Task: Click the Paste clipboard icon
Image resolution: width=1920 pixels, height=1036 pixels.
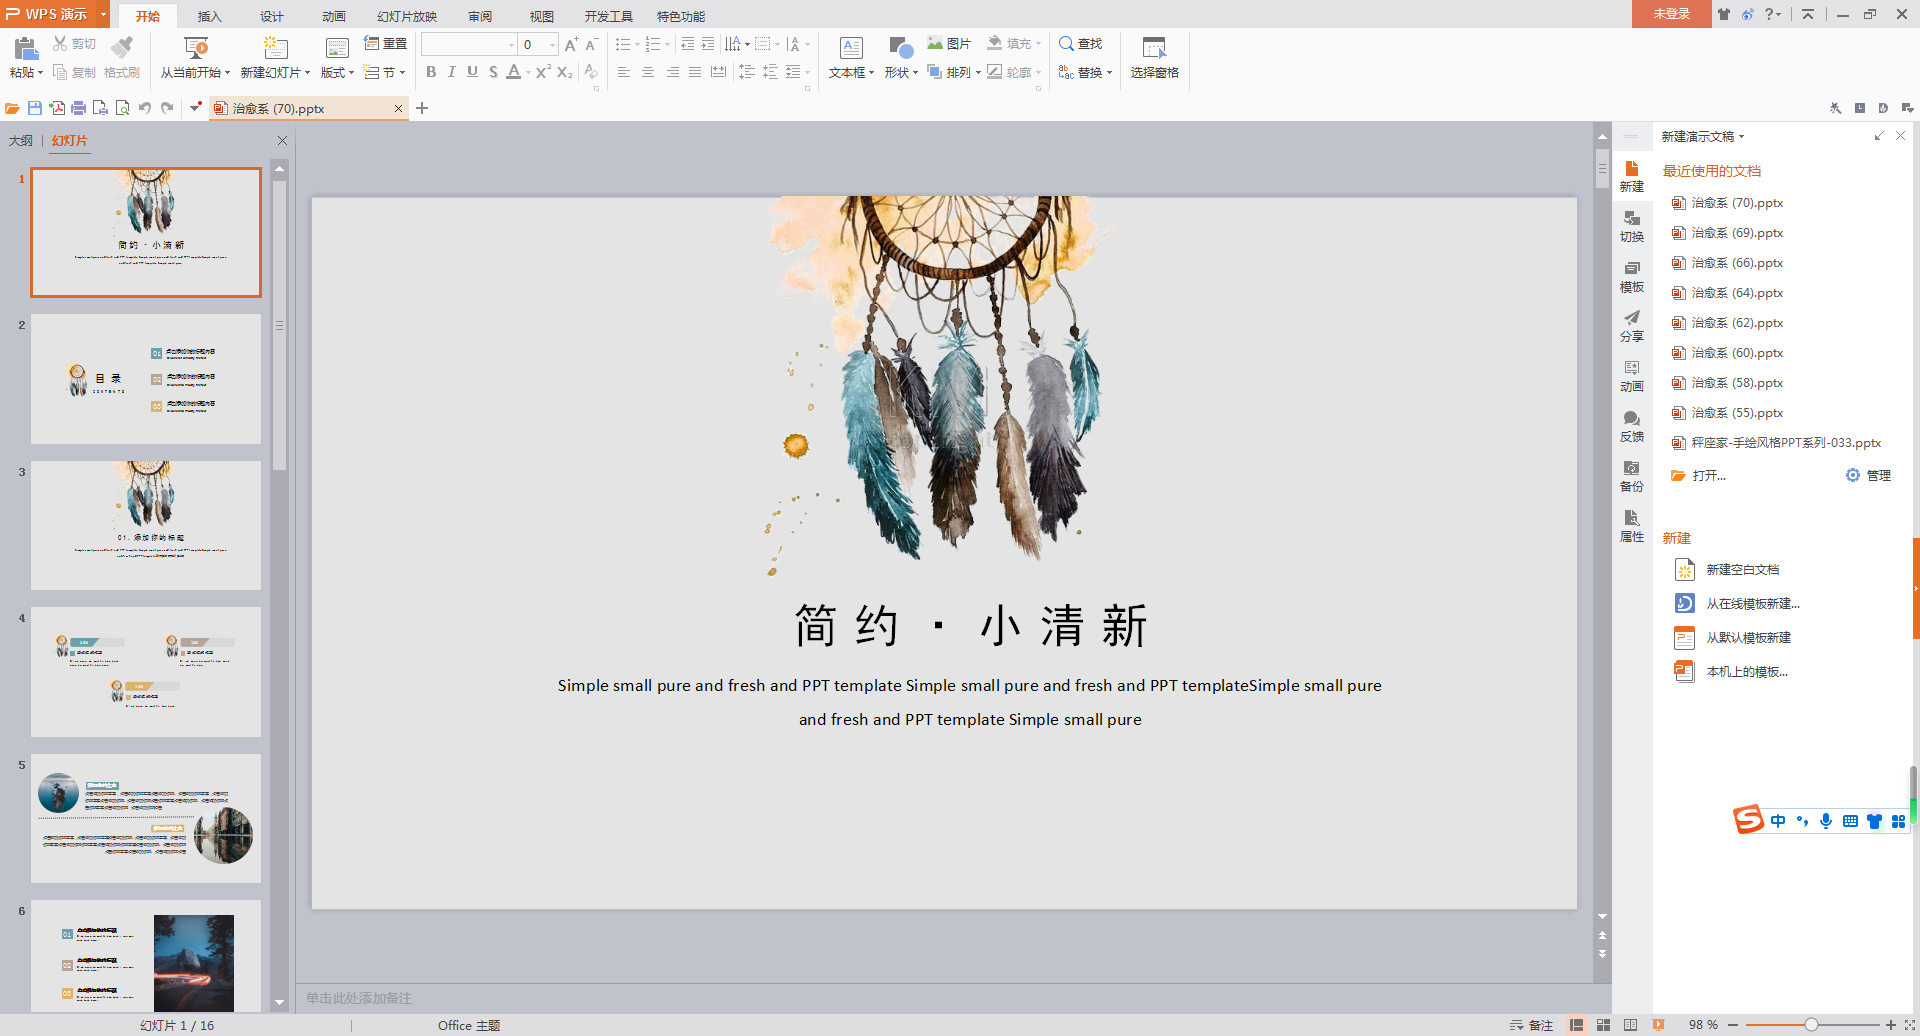Action: (x=25, y=47)
